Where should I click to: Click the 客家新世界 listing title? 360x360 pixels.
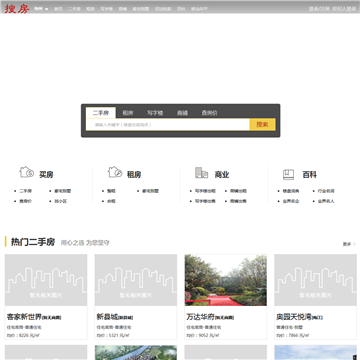24,317
